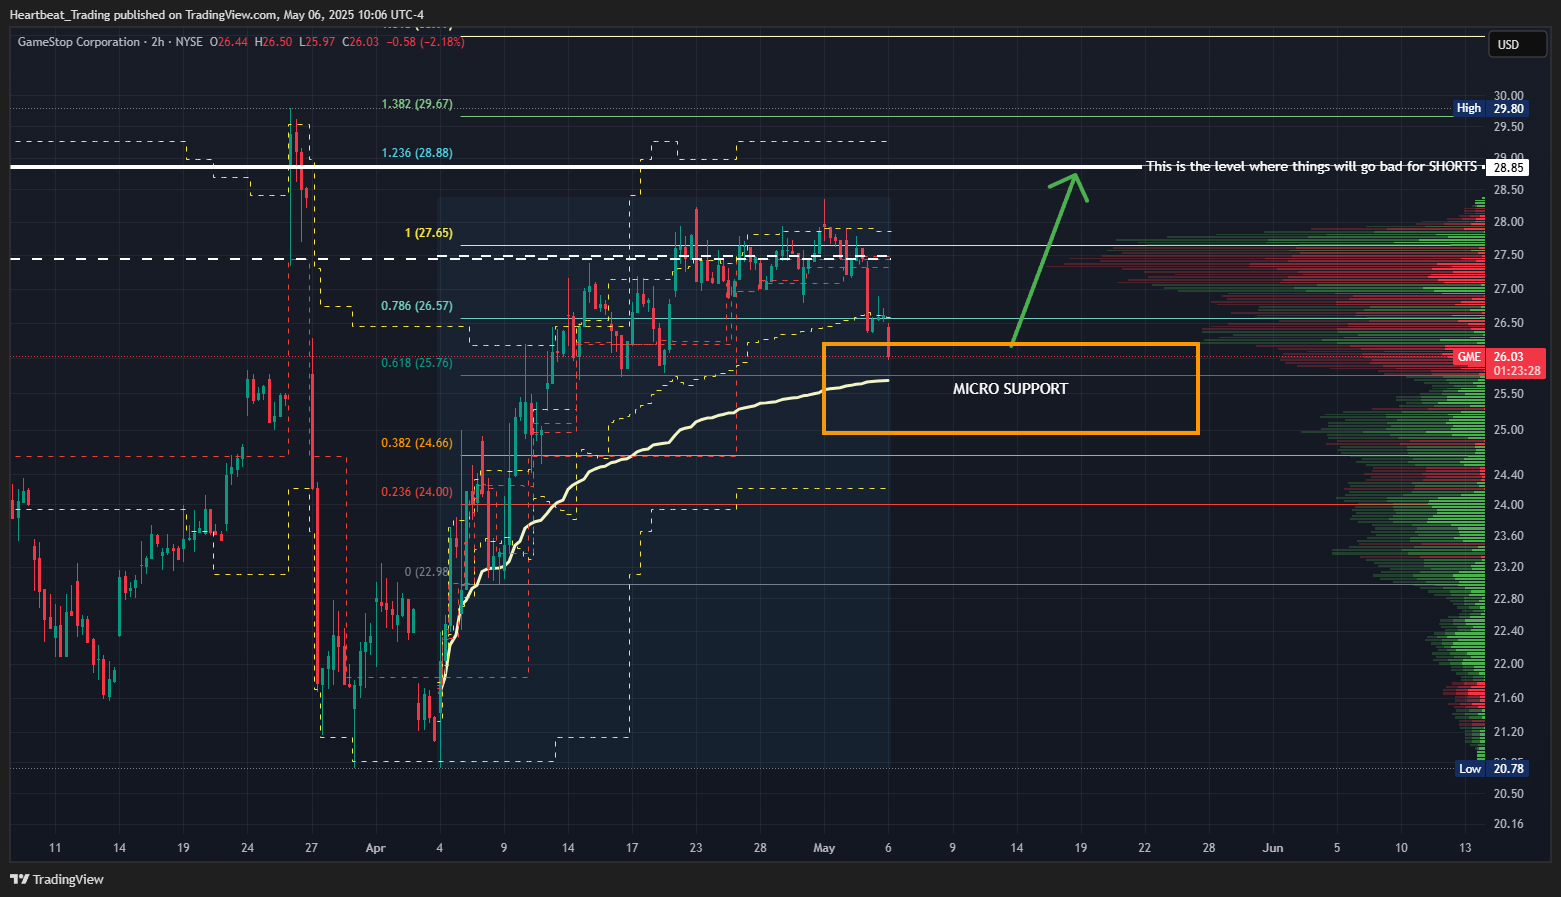1561x897 pixels.
Task: Click date 6 on the time axis
Action: (x=888, y=848)
